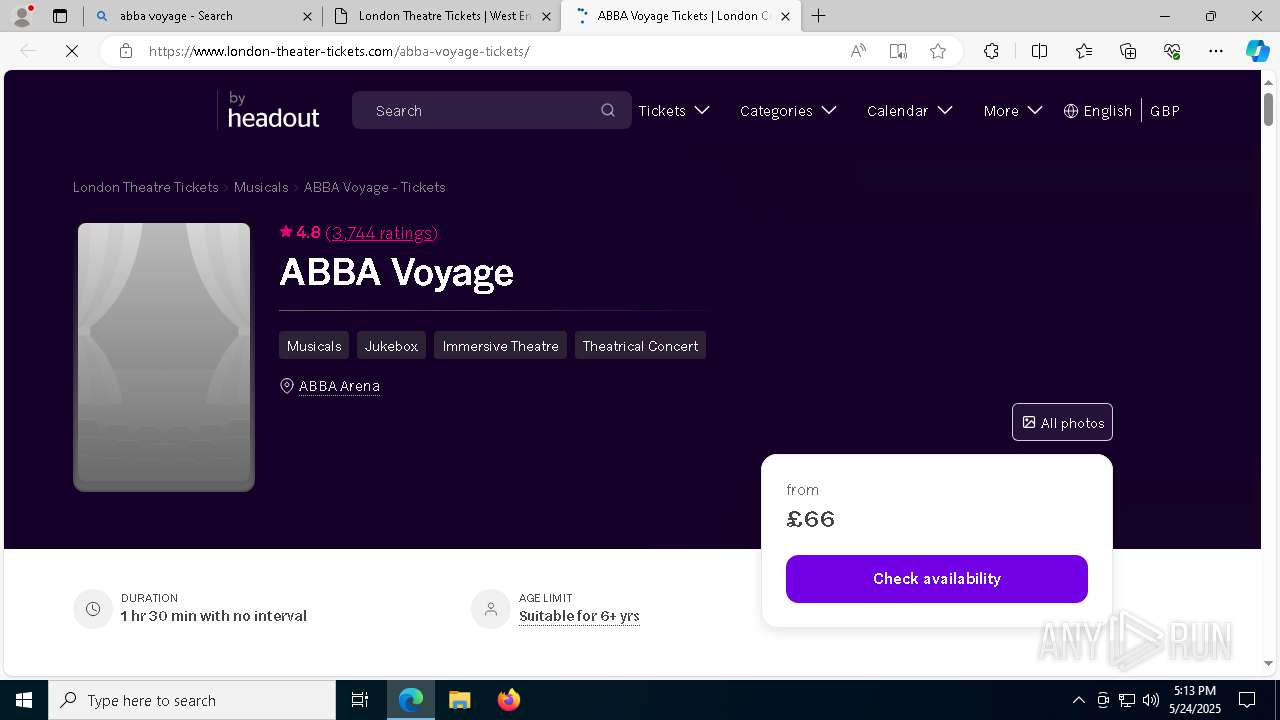Screen dimensions: 1280x720
Task: Go to London Theatre Tickets breadcrumb
Action: pos(146,187)
